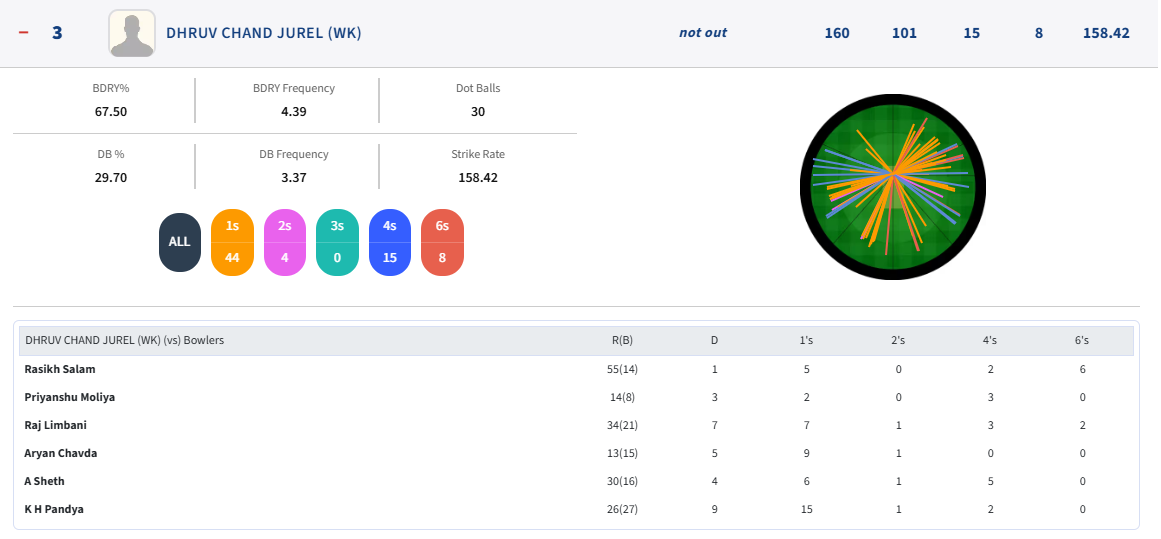The width and height of the screenshot is (1161, 539).
Task: Click the BDRY% stat value 67.50
Action: pyautogui.click(x=110, y=111)
